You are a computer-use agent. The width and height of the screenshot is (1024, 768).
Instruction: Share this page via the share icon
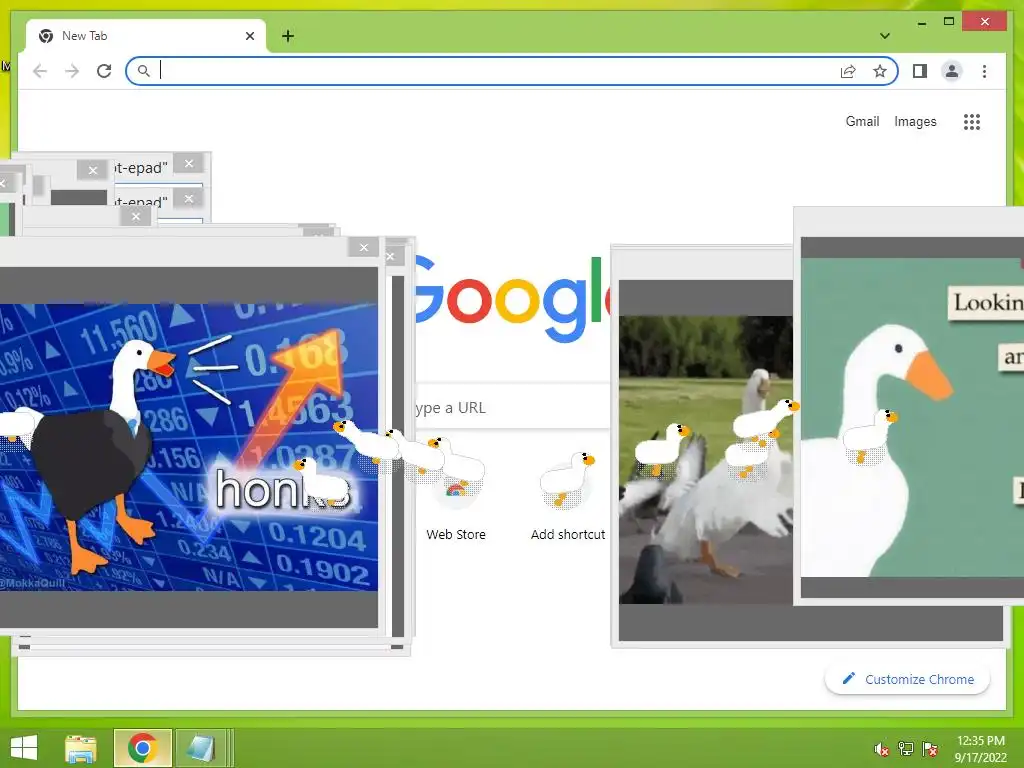tap(848, 71)
